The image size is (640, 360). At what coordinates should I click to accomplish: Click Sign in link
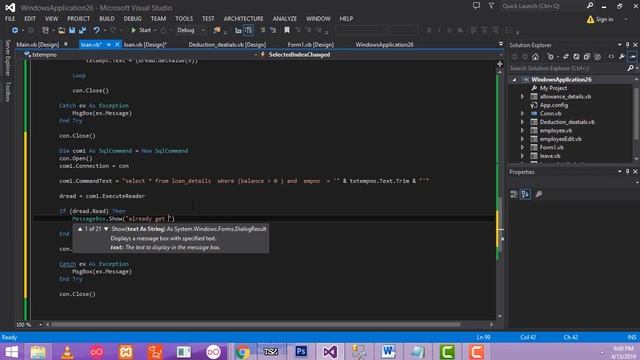[604, 19]
